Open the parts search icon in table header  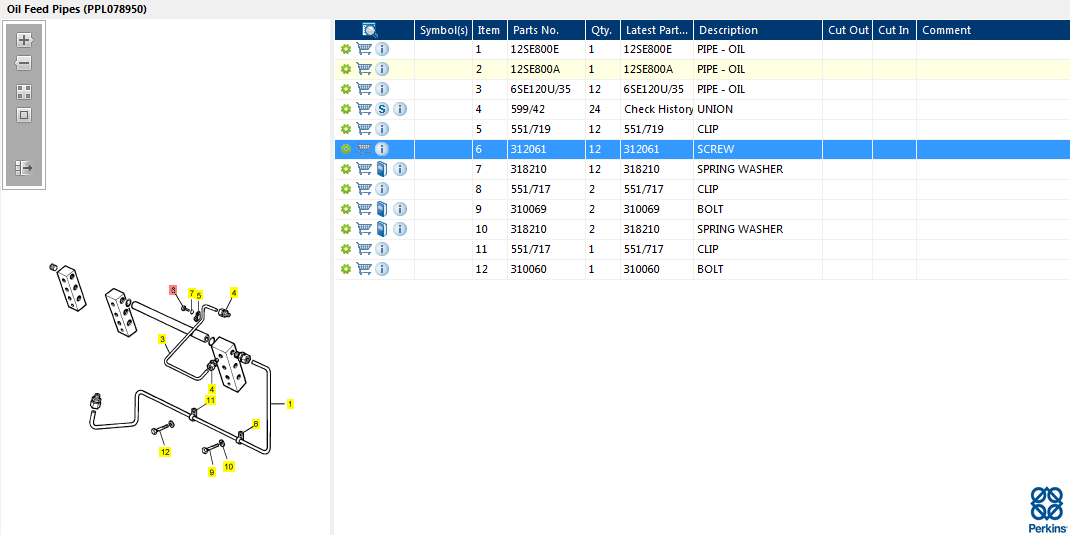pyautogui.click(x=370, y=30)
